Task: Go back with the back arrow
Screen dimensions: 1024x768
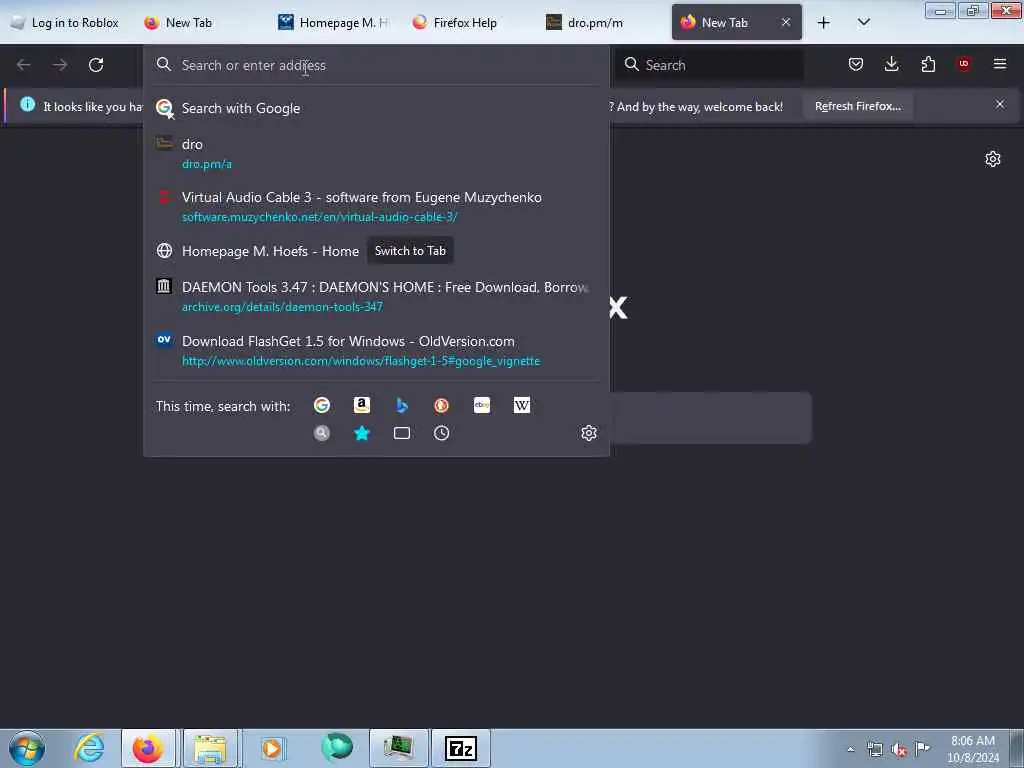Action: pyautogui.click(x=24, y=65)
